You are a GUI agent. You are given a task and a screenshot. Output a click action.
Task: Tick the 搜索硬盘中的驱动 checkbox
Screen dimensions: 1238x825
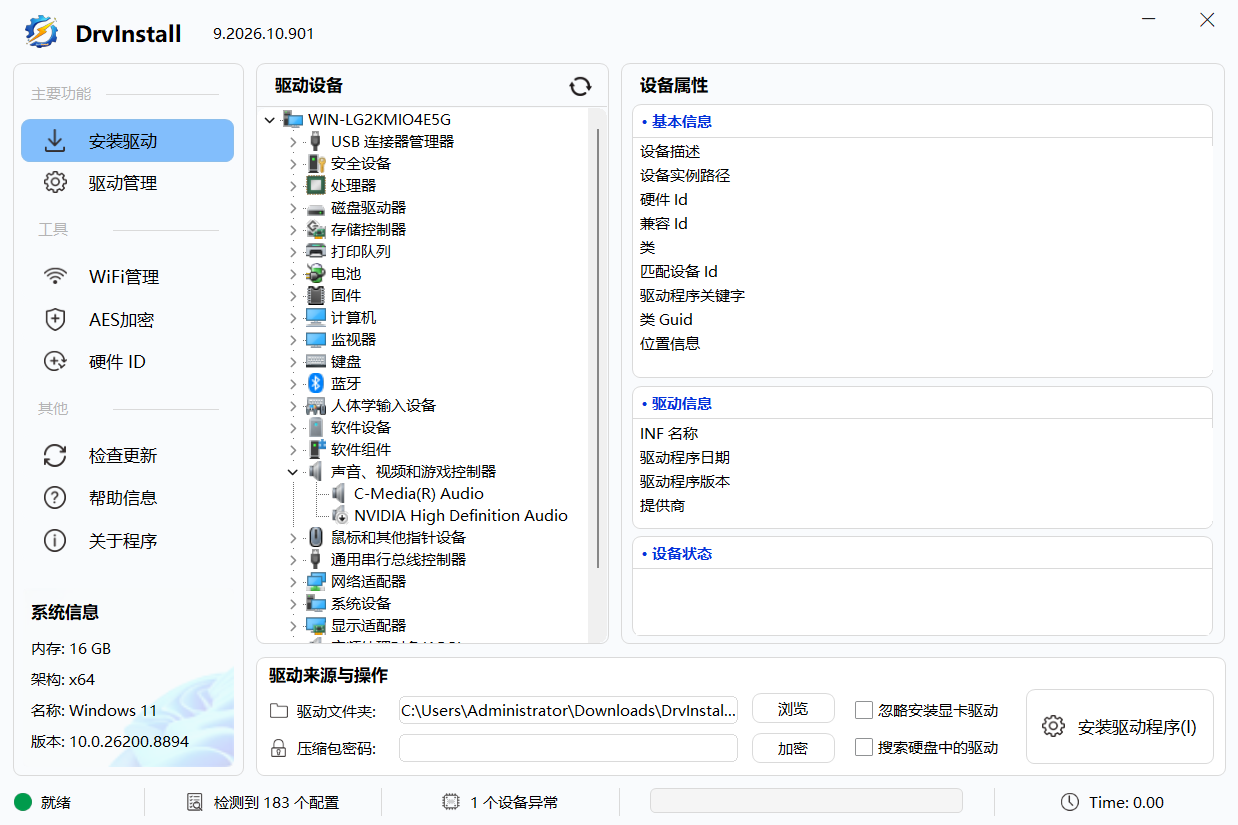(x=864, y=747)
